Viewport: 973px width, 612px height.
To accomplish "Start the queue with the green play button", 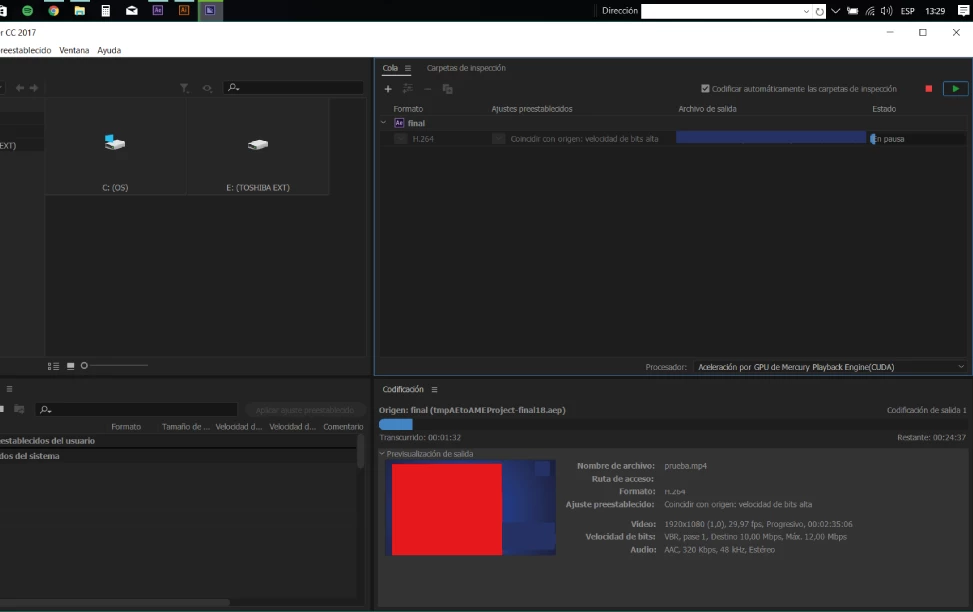I will 955,89.
